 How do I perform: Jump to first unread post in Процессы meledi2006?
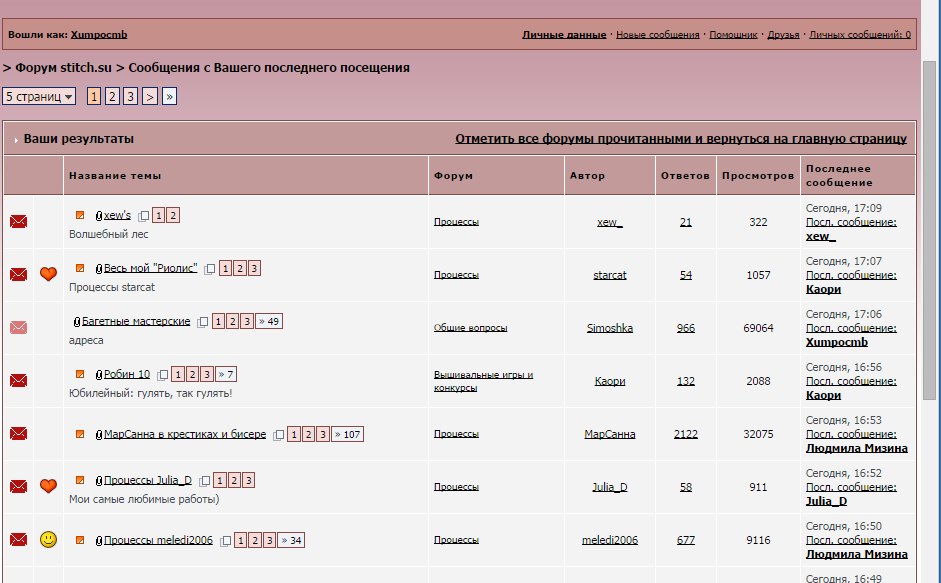pyautogui.click(x=80, y=540)
